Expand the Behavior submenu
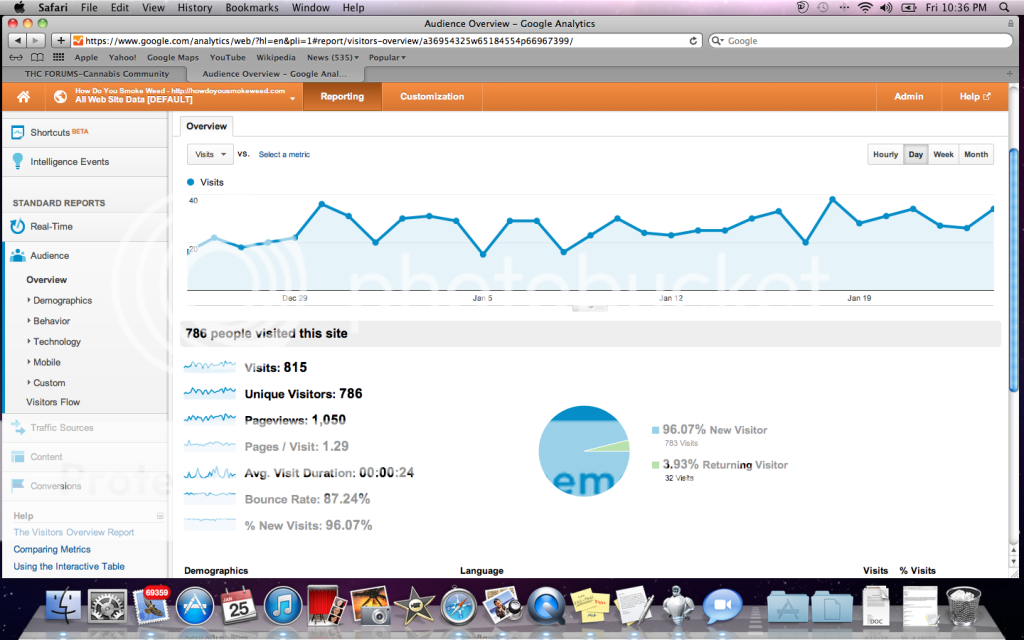Image resolution: width=1024 pixels, height=640 pixels. coord(29,321)
